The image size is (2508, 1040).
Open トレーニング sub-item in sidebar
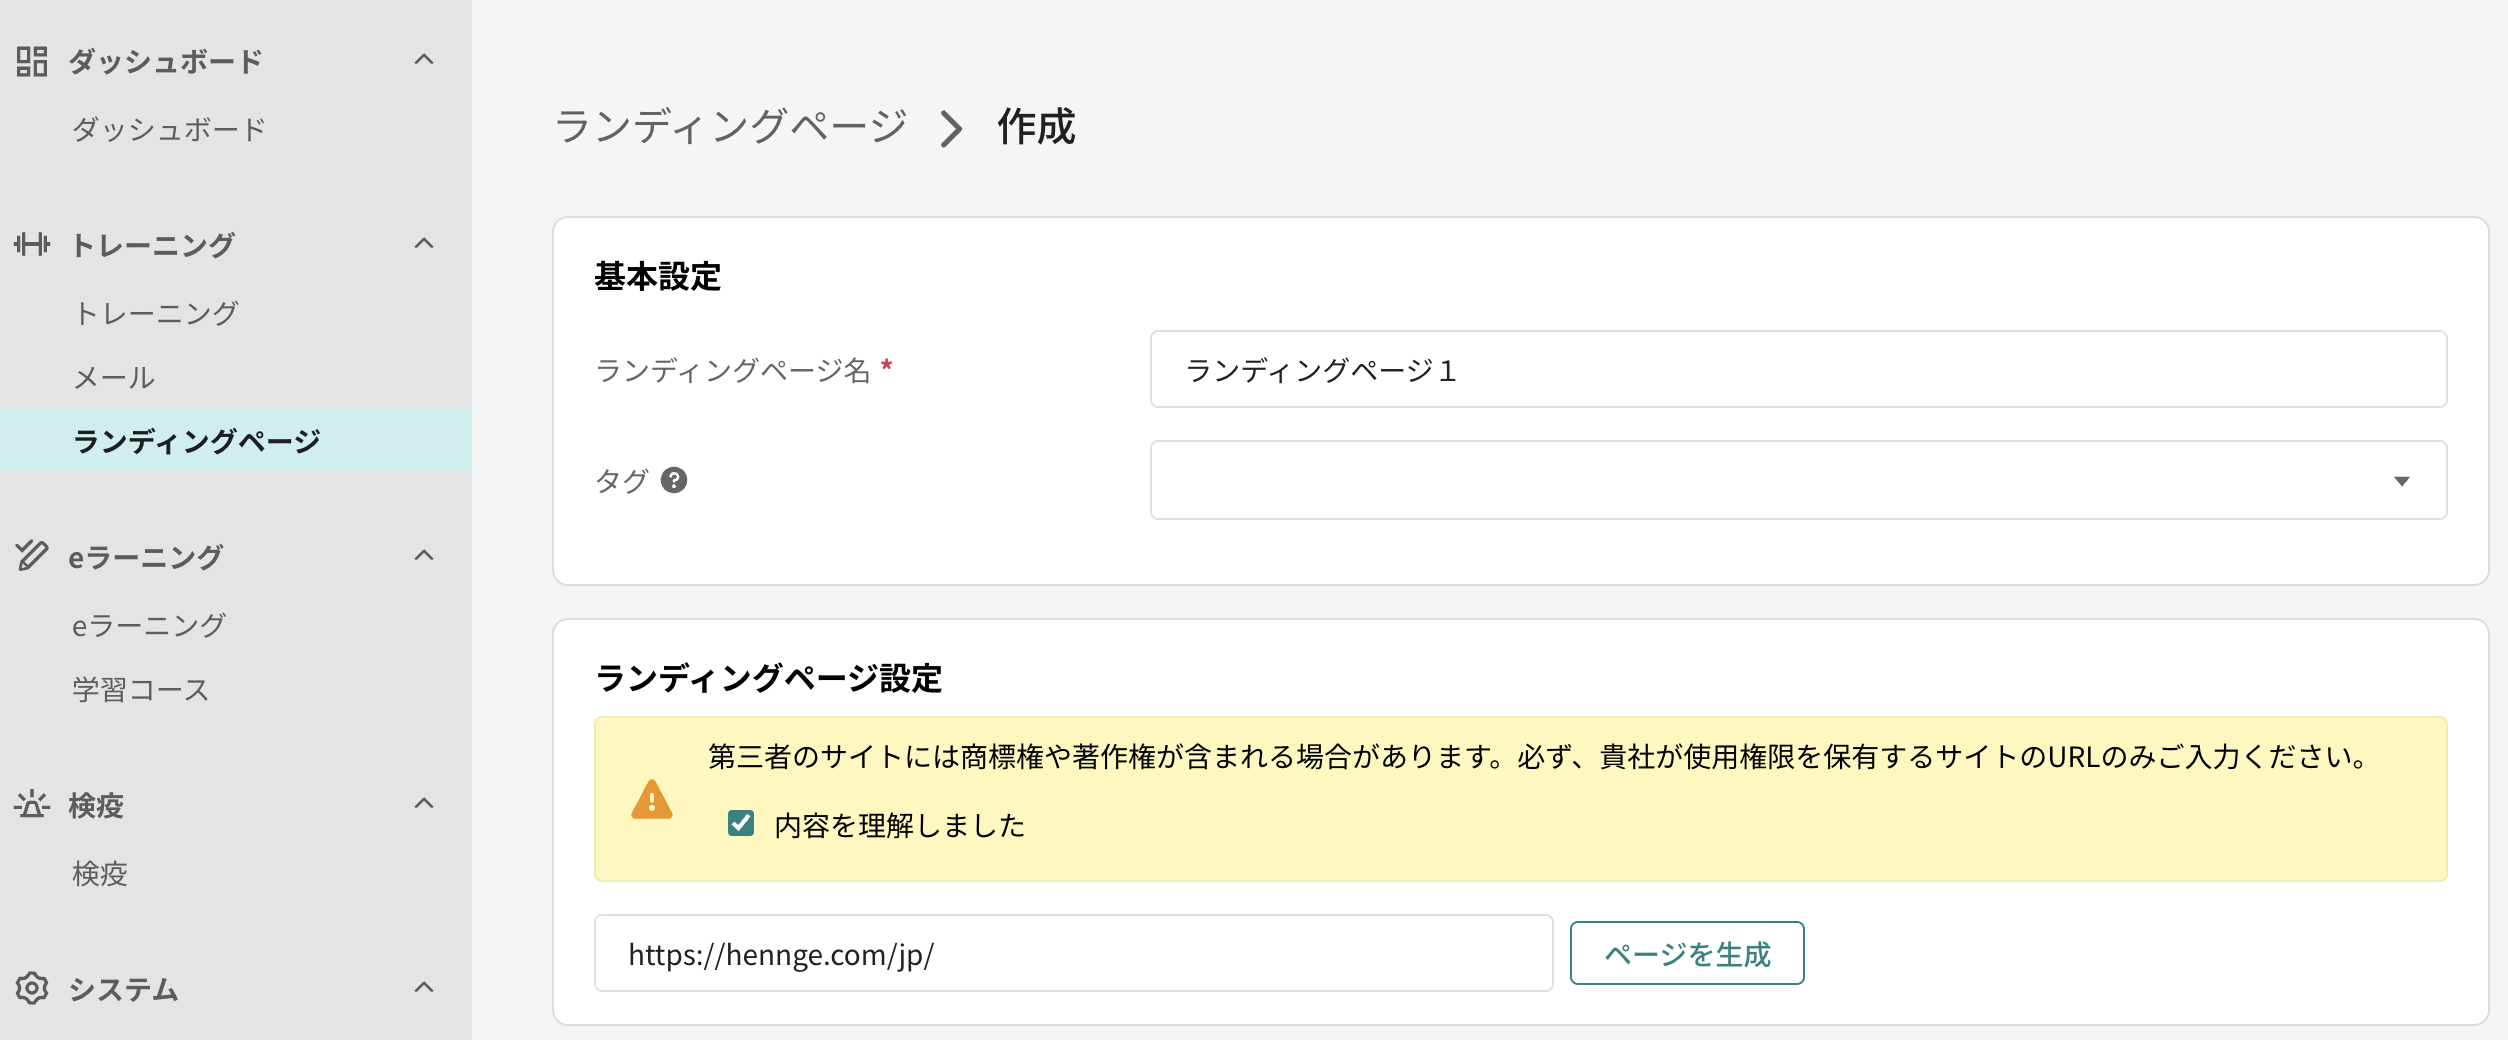click(x=156, y=313)
